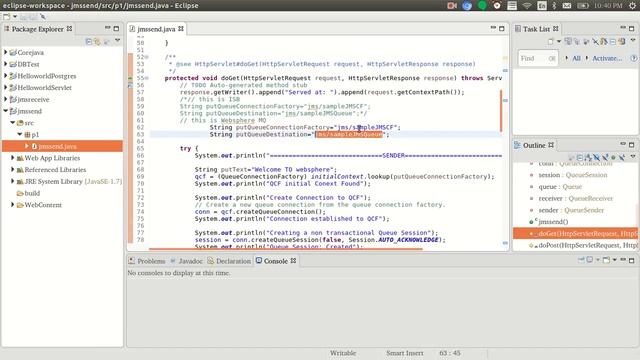Click the Synchronize Changed icon in Task List
Screen dimensions: 640x360
[x=568, y=41]
